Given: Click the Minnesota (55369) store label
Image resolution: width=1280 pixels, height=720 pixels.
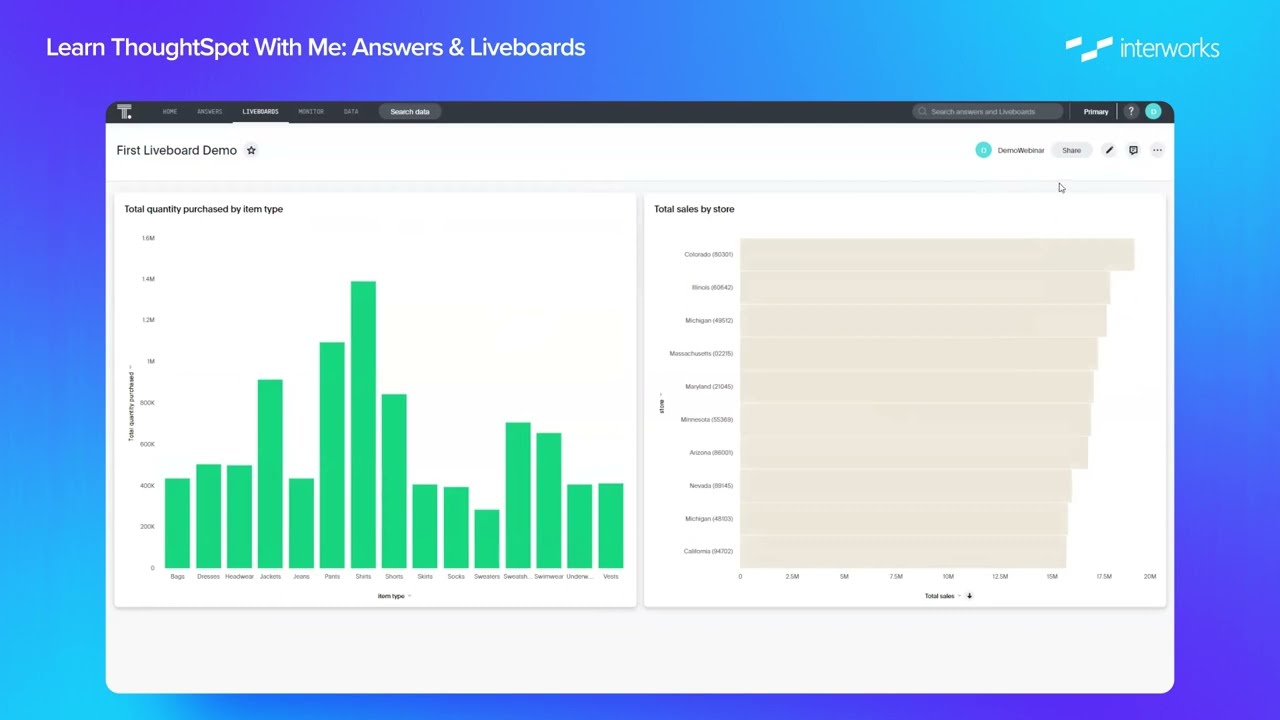Looking at the screenshot, I should (x=707, y=419).
